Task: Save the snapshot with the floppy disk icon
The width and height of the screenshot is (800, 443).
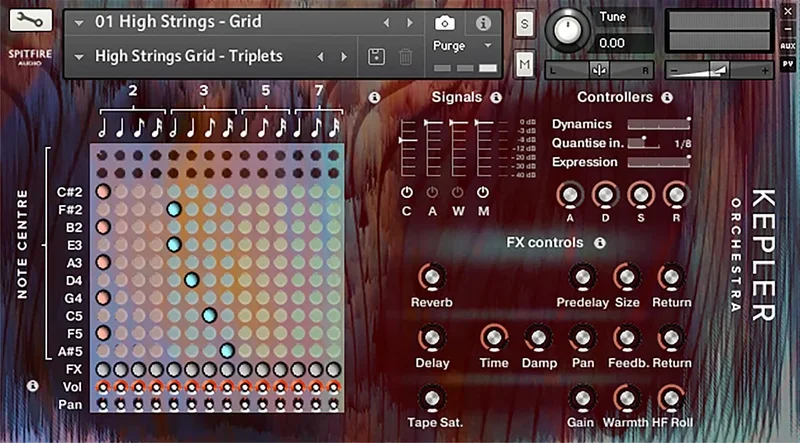Action: click(377, 56)
